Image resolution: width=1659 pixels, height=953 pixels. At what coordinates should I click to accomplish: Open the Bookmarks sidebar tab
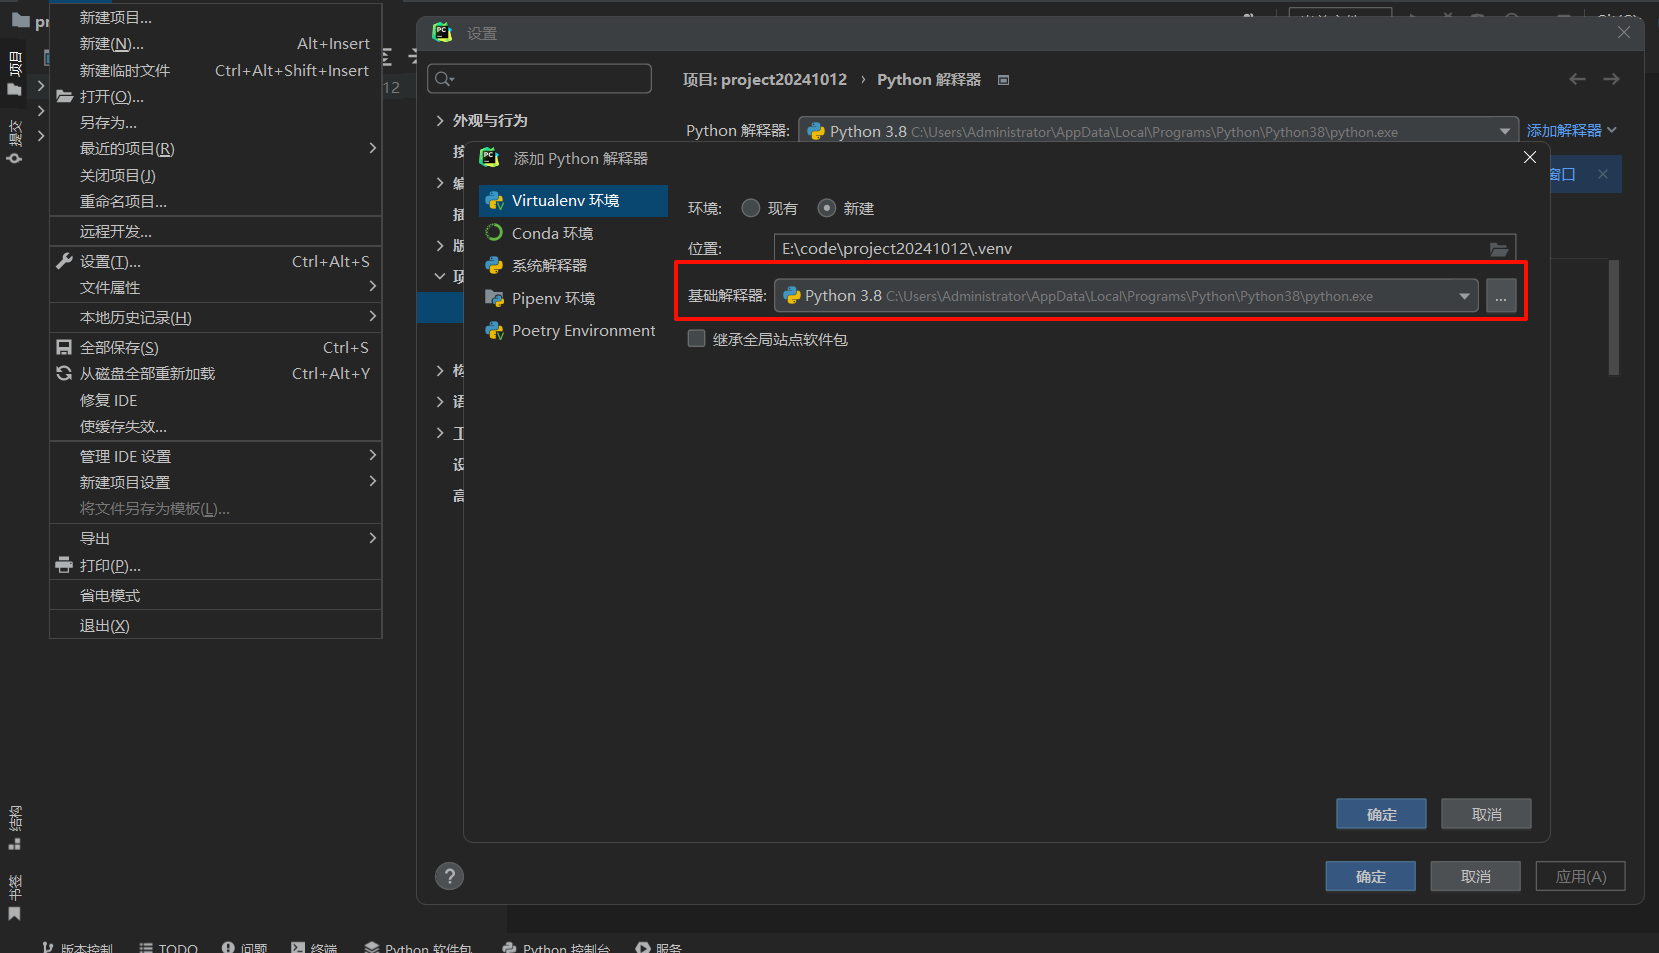[15, 897]
